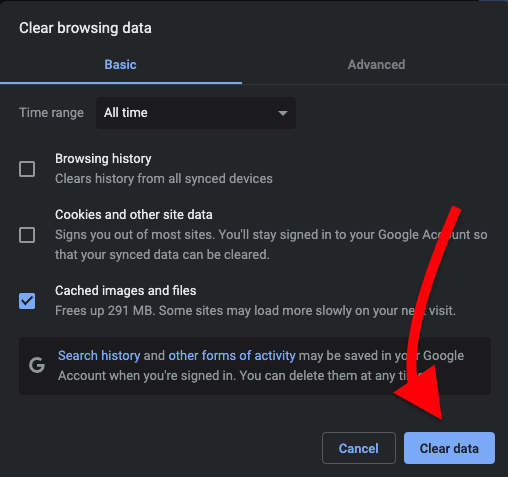This screenshot has width=508, height=477.
Task: Click the Cookies and other site data label
Action: tap(134, 215)
